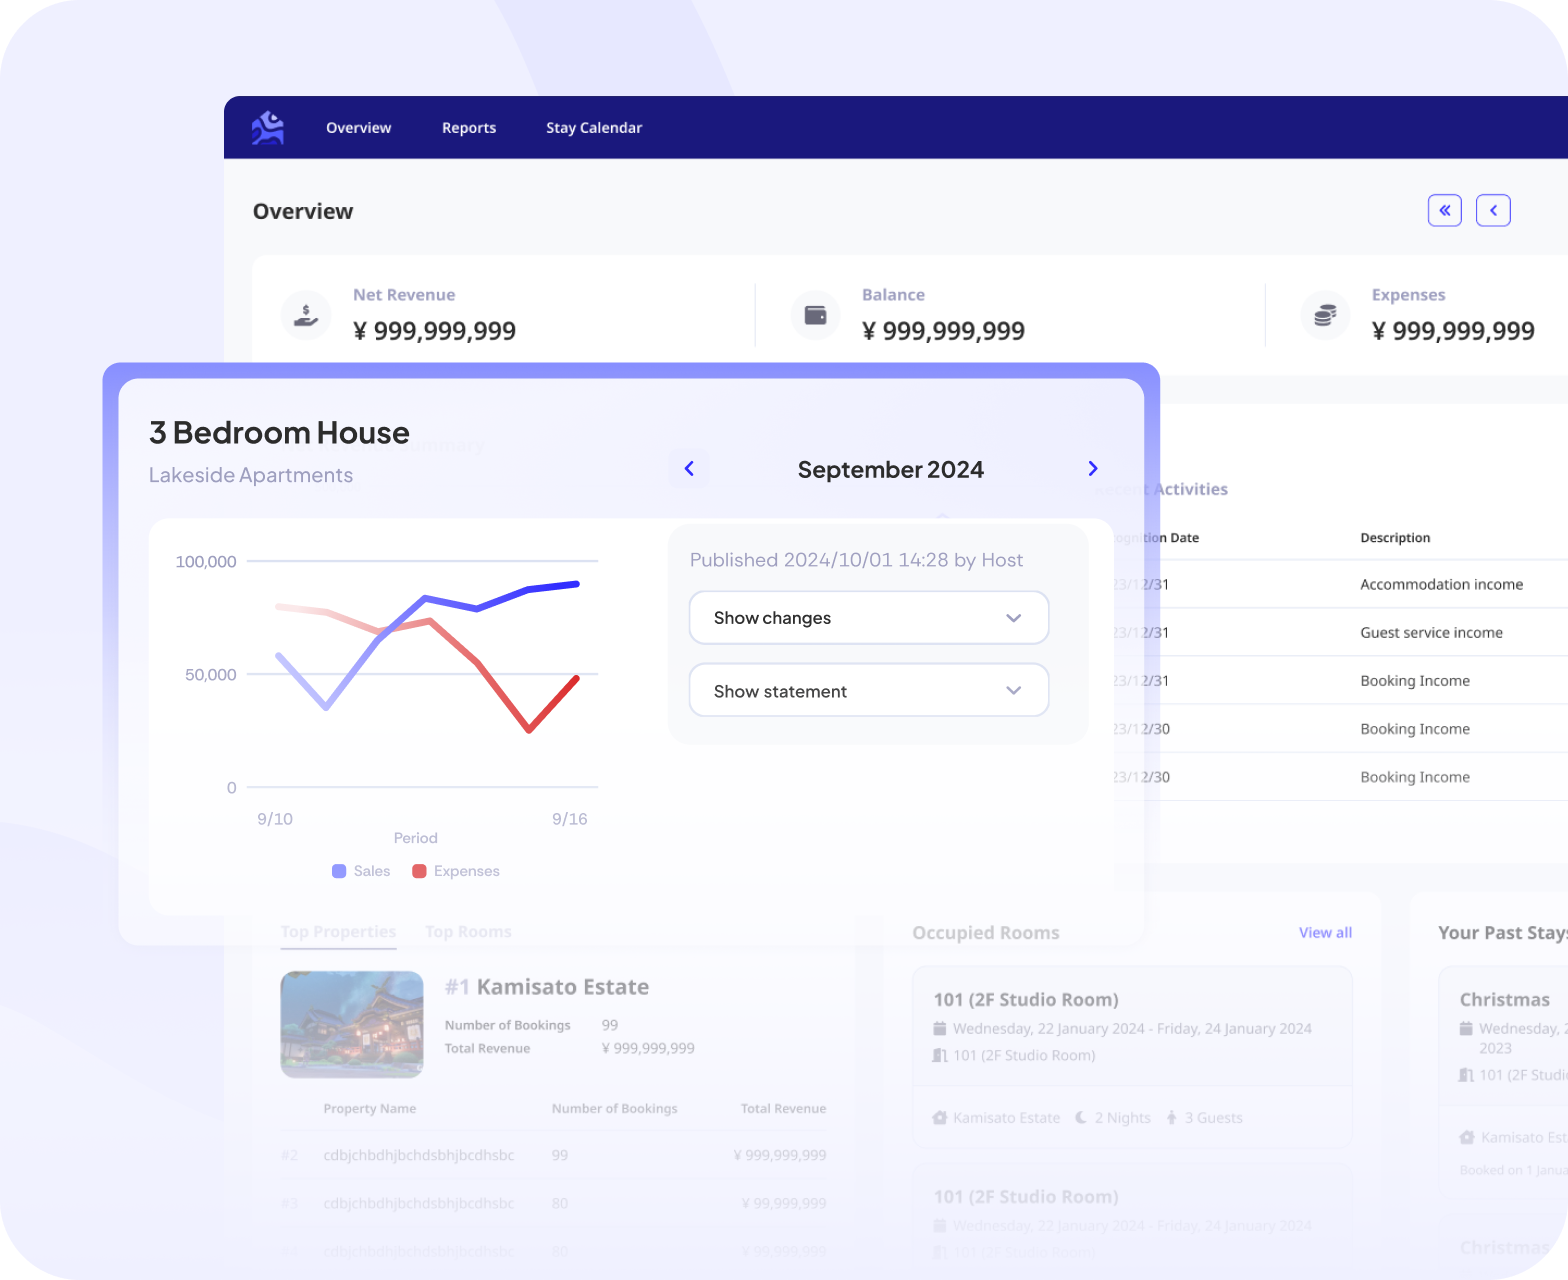Click the moon icon beside 2 Nights
Screen dimensions: 1568x1280
pos(1081,1118)
